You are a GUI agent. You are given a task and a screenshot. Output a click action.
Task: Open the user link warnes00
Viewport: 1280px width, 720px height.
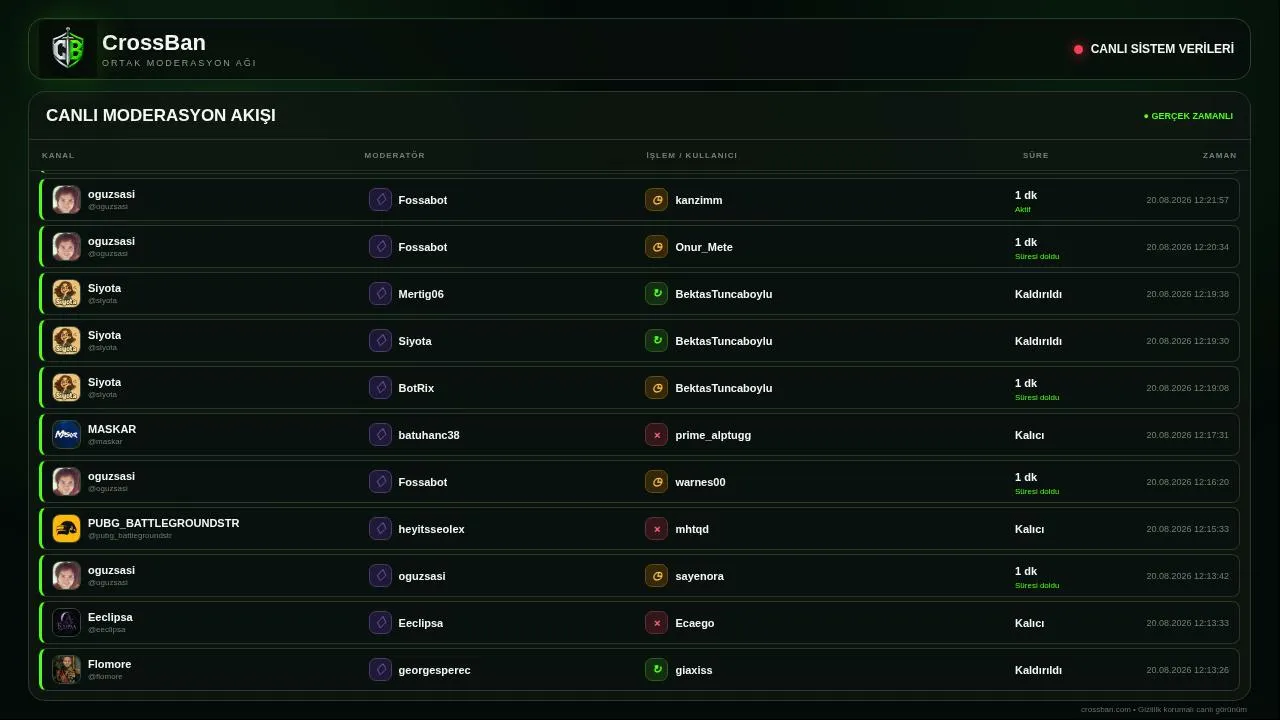coord(700,482)
